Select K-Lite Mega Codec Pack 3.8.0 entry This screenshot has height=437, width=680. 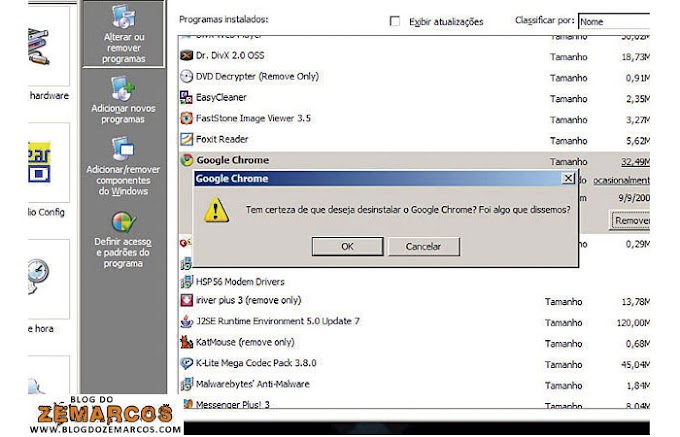(256, 363)
